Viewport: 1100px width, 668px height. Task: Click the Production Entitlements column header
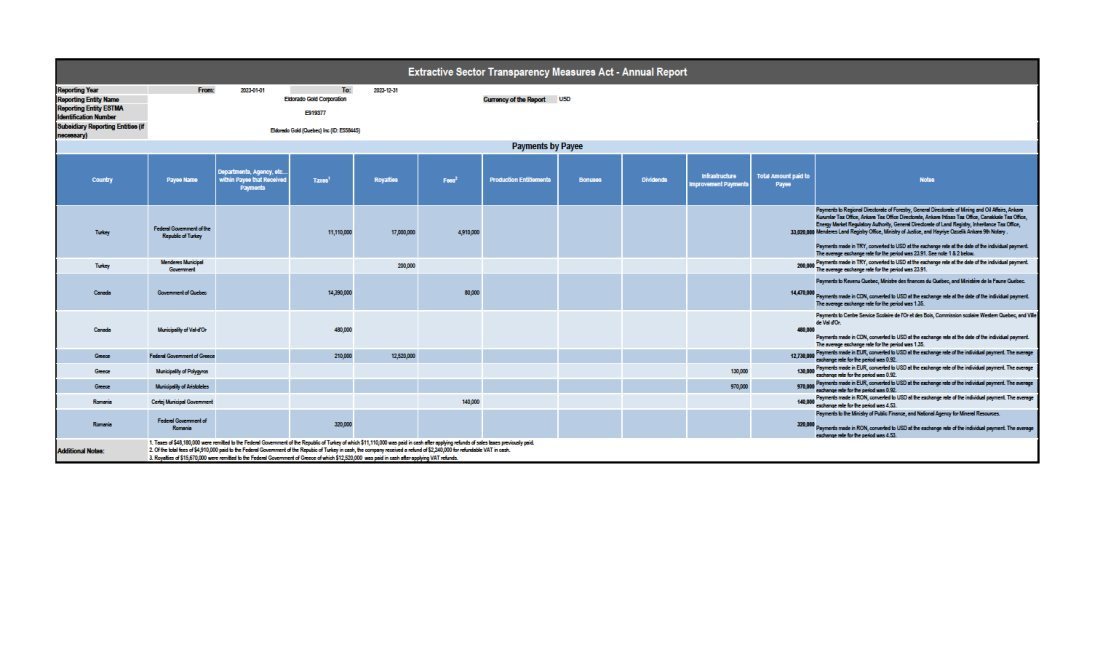coord(520,180)
